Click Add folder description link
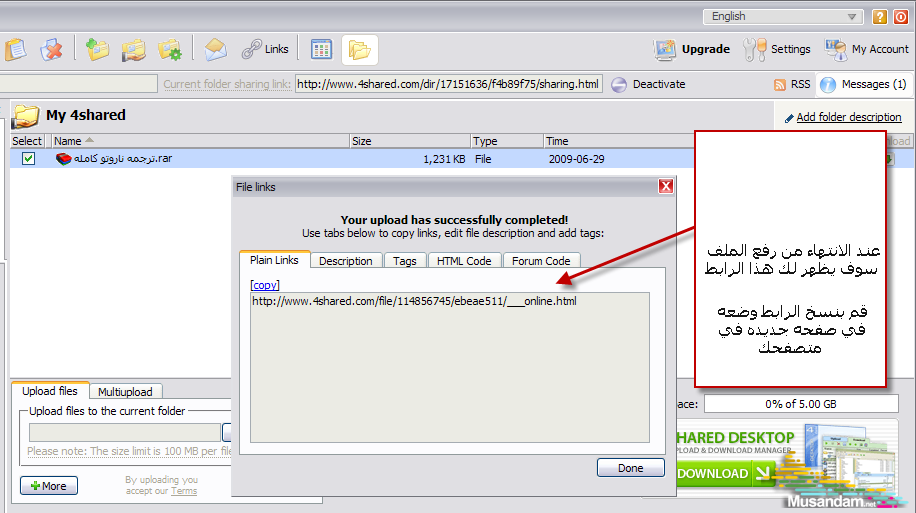 pos(848,117)
